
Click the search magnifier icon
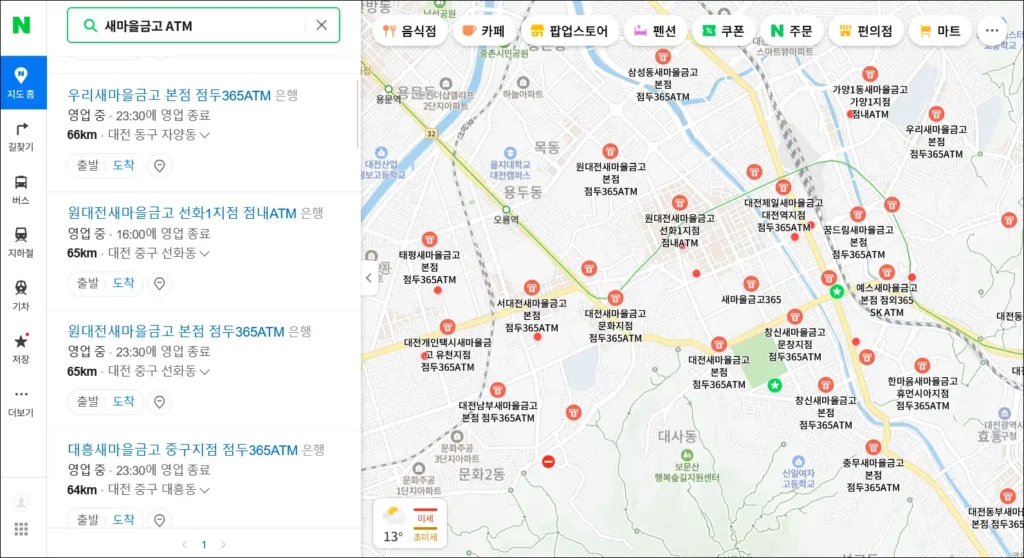point(90,25)
